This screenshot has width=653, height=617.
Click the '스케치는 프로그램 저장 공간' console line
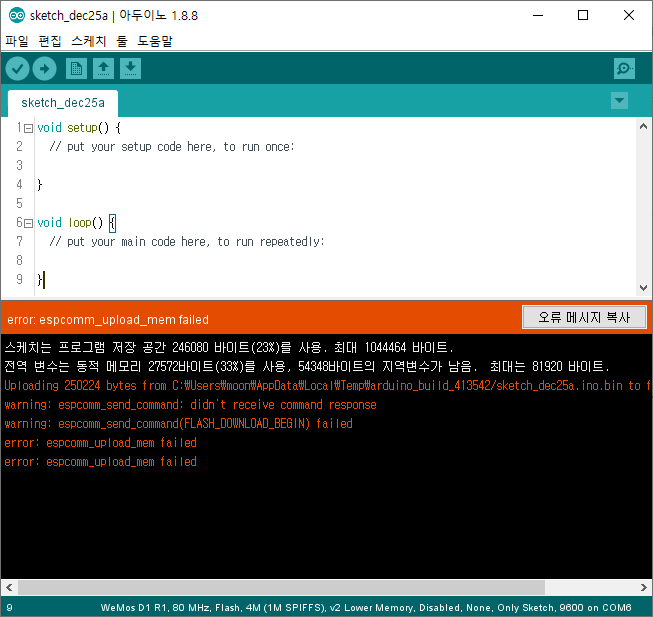pyautogui.click(x=229, y=347)
